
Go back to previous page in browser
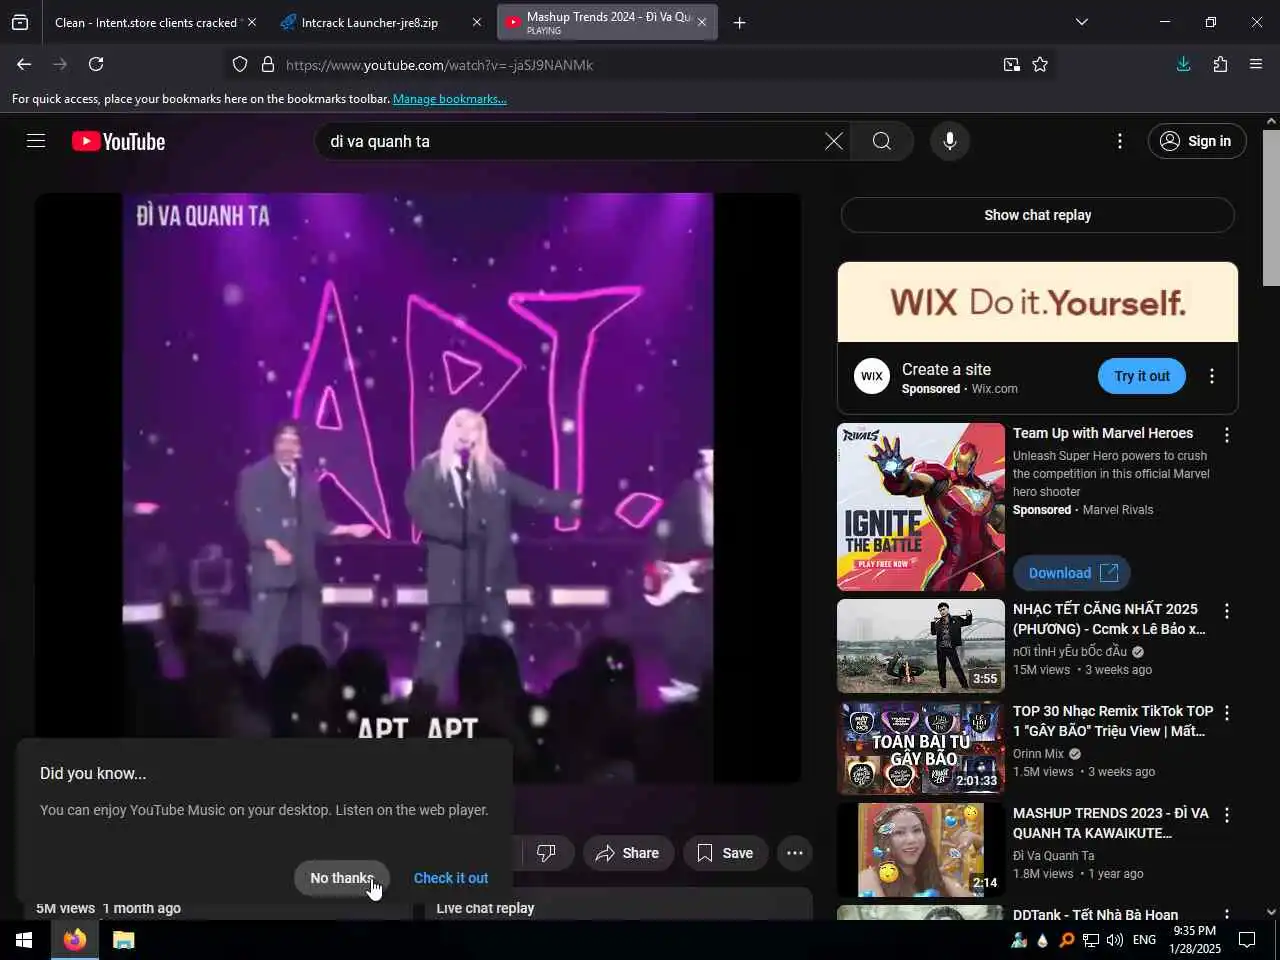(24, 64)
